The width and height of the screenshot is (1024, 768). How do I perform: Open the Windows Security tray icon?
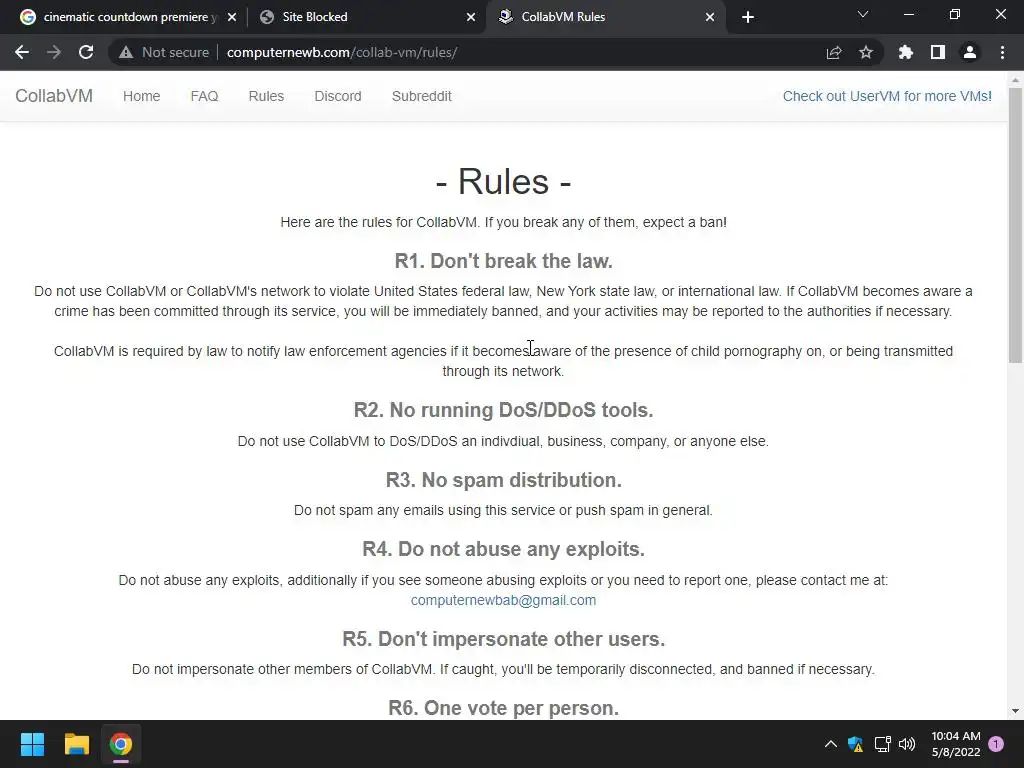coord(856,744)
